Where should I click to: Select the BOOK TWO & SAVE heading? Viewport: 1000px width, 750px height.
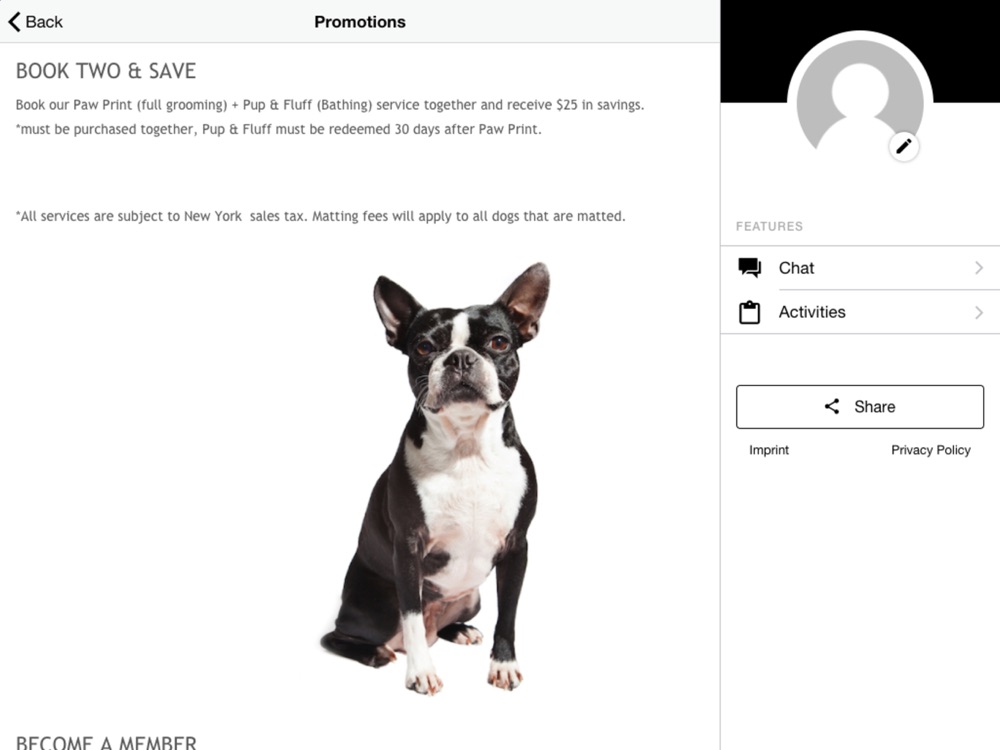(x=106, y=71)
